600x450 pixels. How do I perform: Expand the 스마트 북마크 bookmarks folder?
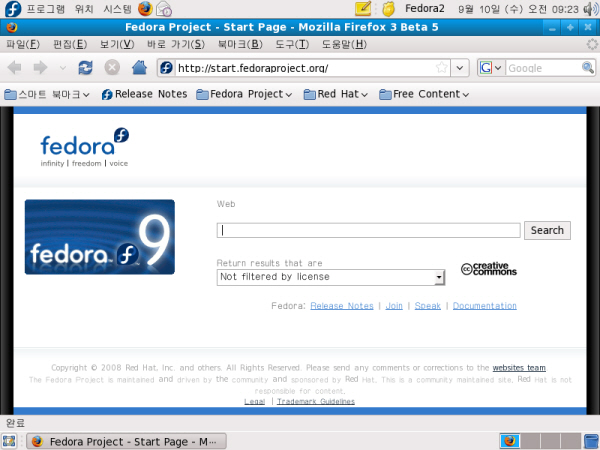click(x=47, y=94)
